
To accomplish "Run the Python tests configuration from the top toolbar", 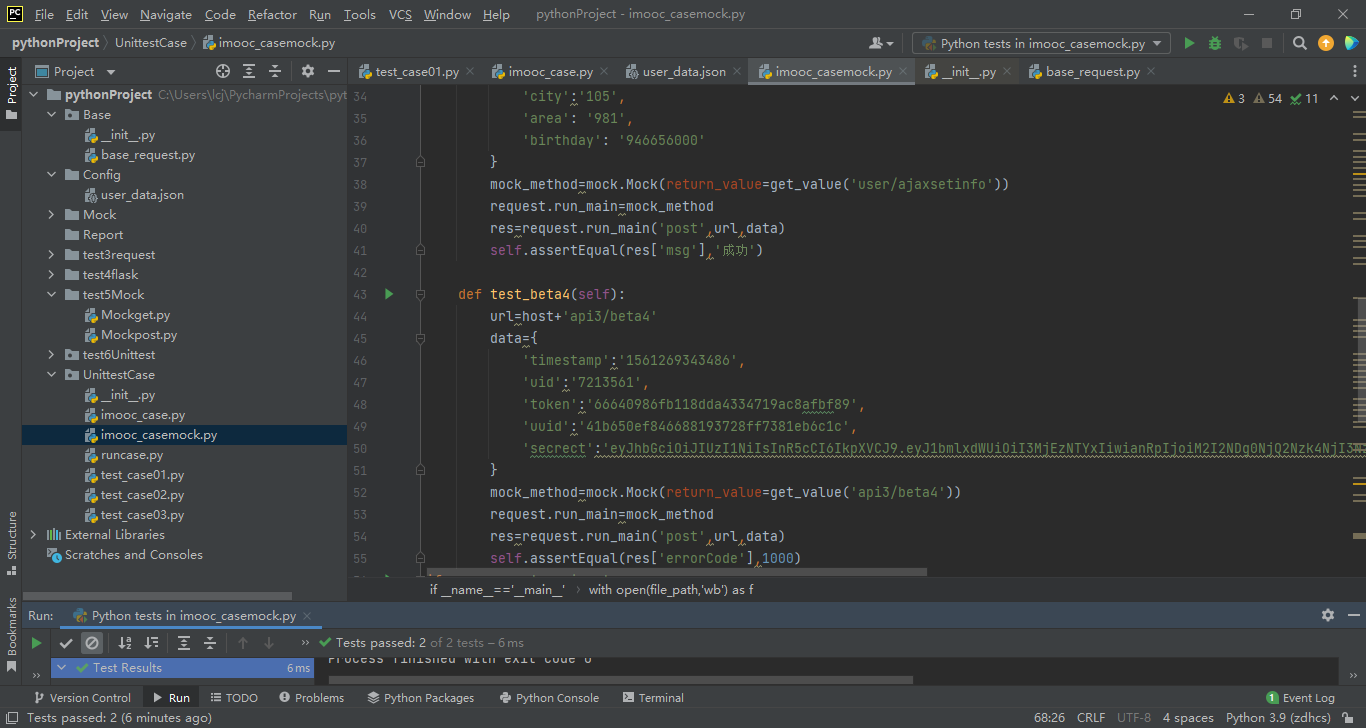I will click(x=1189, y=43).
